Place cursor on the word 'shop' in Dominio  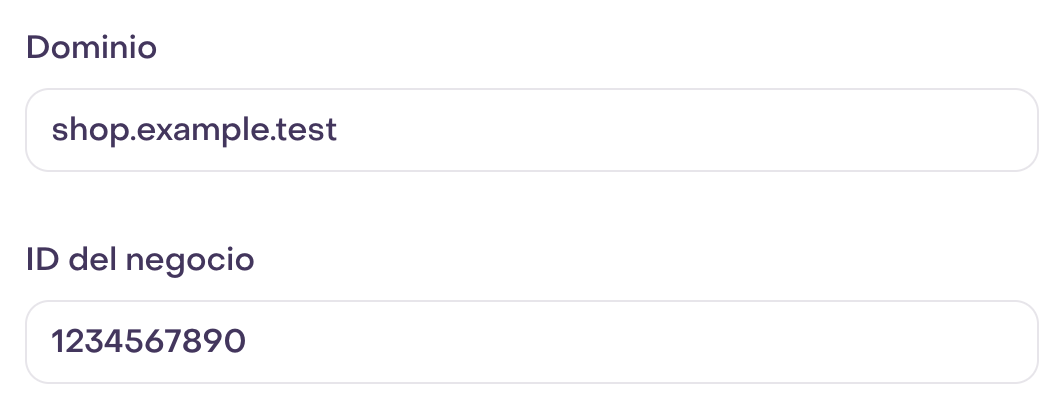point(90,130)
